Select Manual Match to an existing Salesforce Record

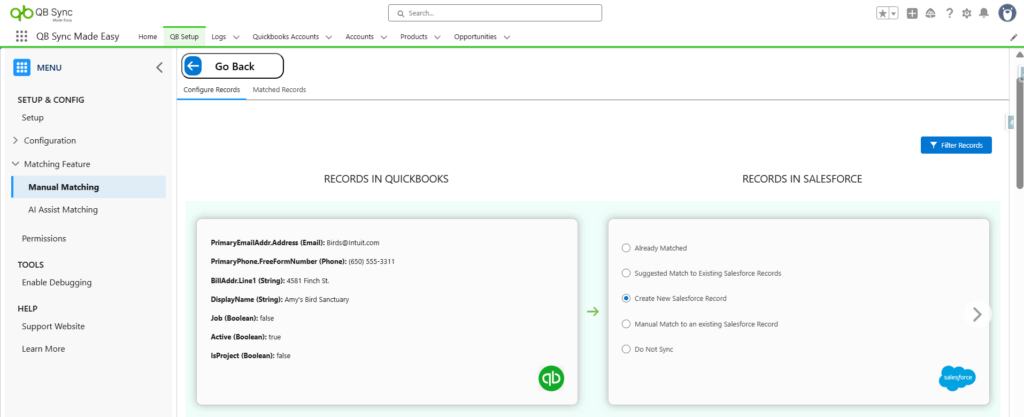pyautogui.click(x=626, y=324)
